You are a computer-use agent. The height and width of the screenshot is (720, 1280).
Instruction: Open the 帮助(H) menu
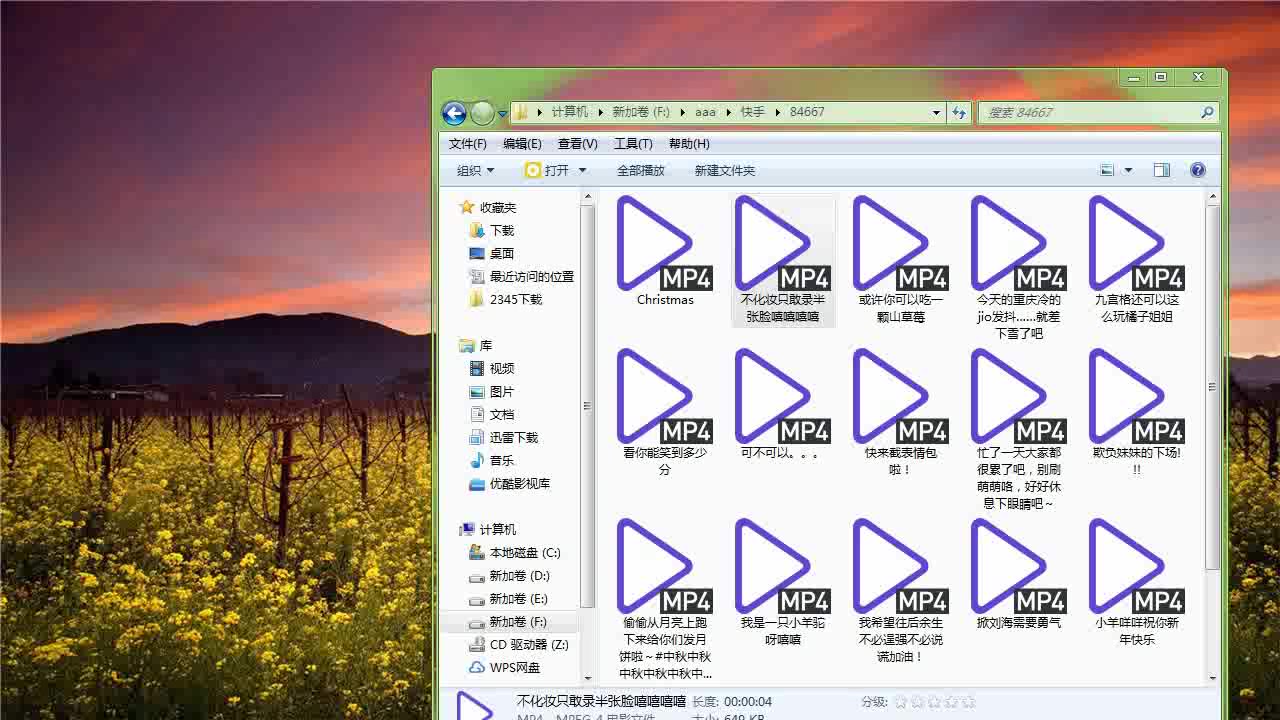[x=689, y=144]
